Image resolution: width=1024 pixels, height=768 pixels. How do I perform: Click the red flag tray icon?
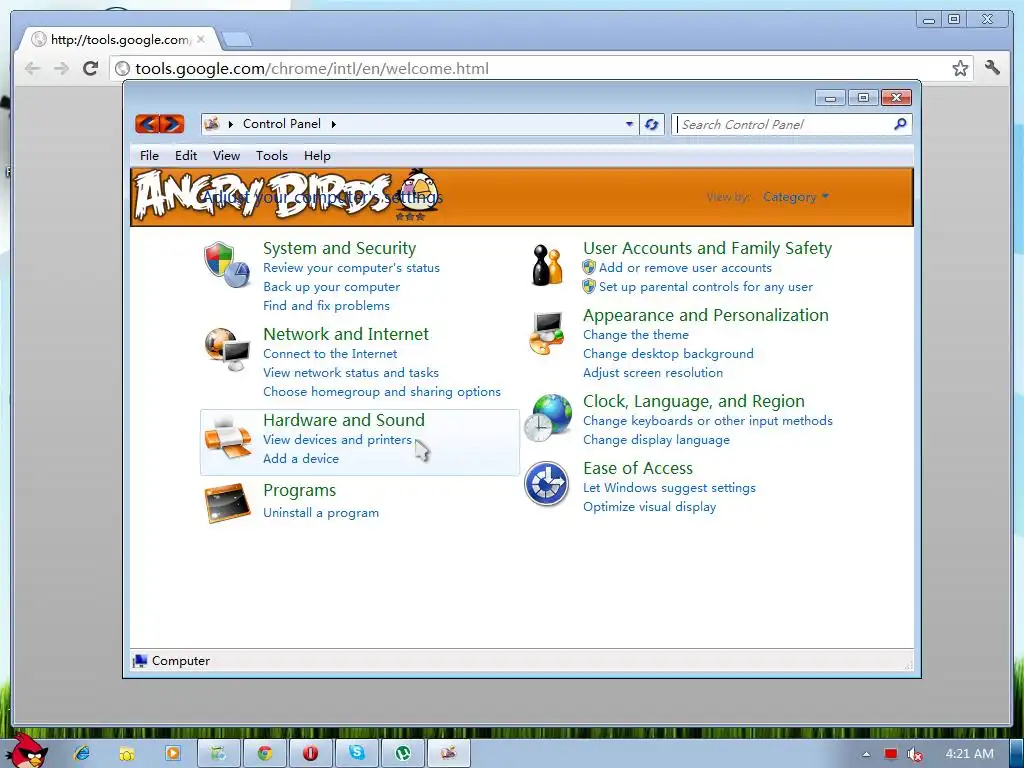point(891,754)
